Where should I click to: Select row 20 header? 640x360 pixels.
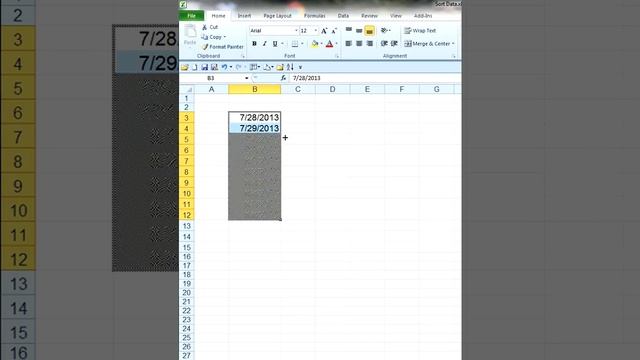pos(187,293)
